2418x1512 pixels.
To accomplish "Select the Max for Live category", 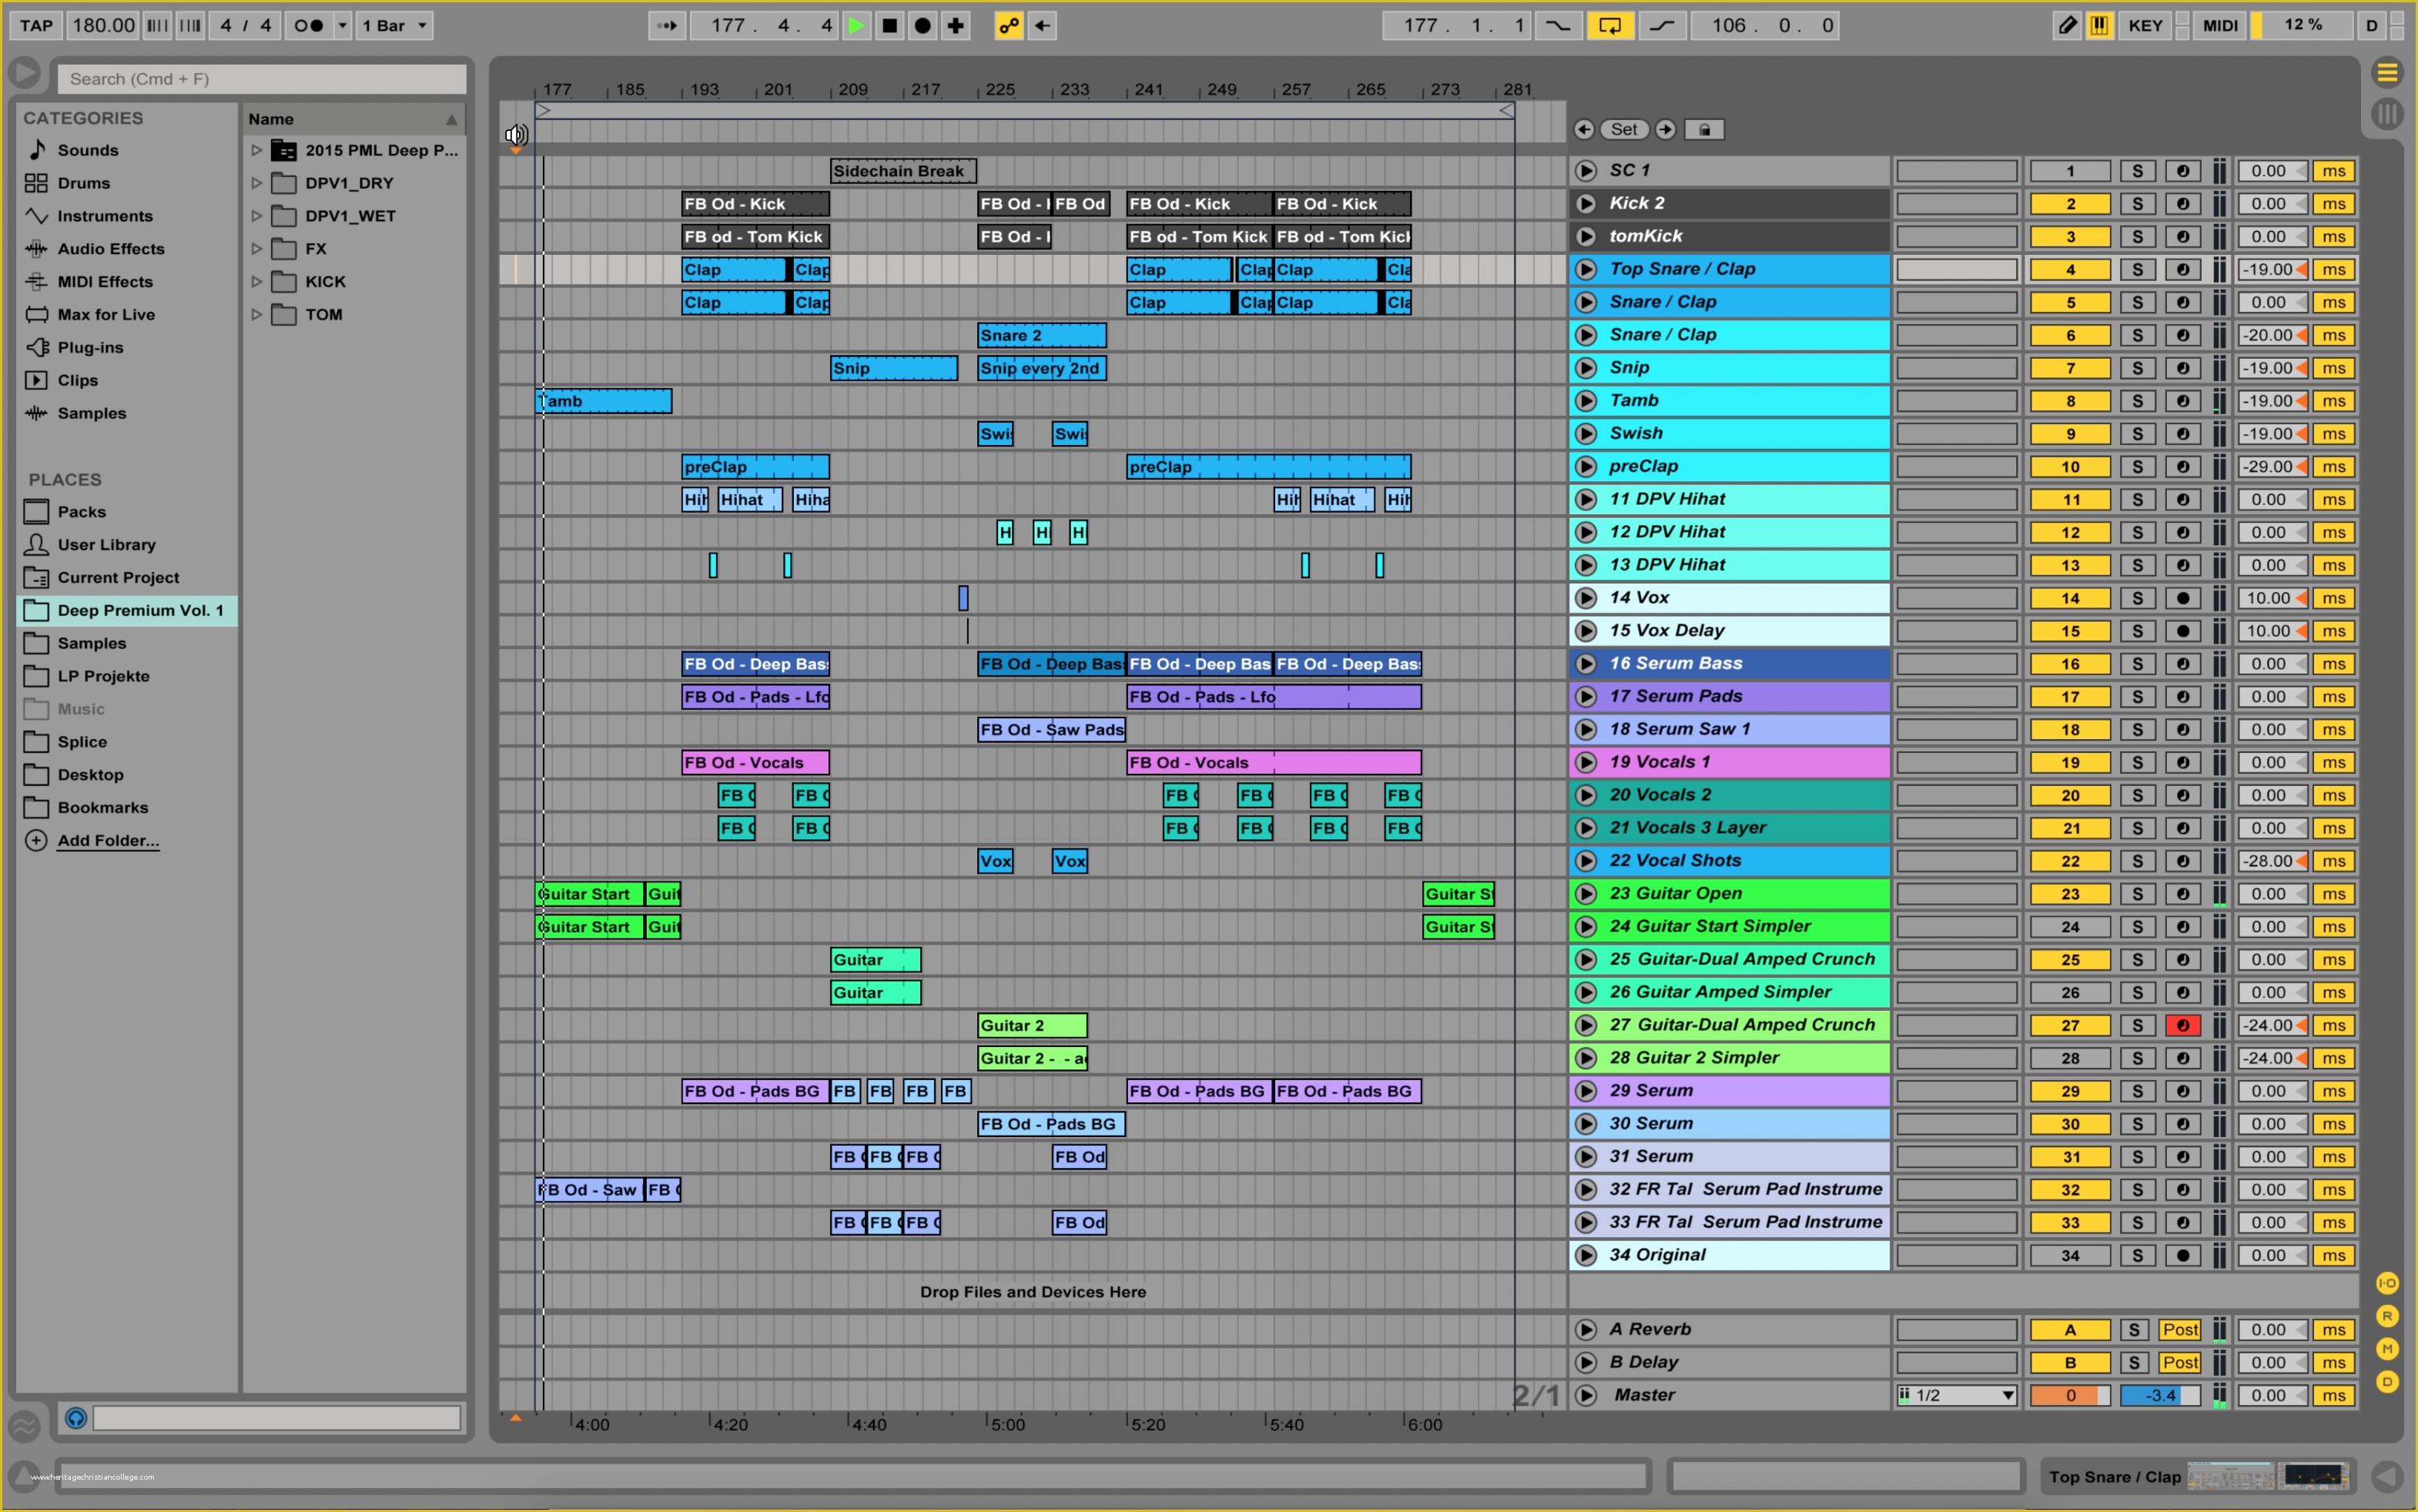I will [x=106, y=315].
